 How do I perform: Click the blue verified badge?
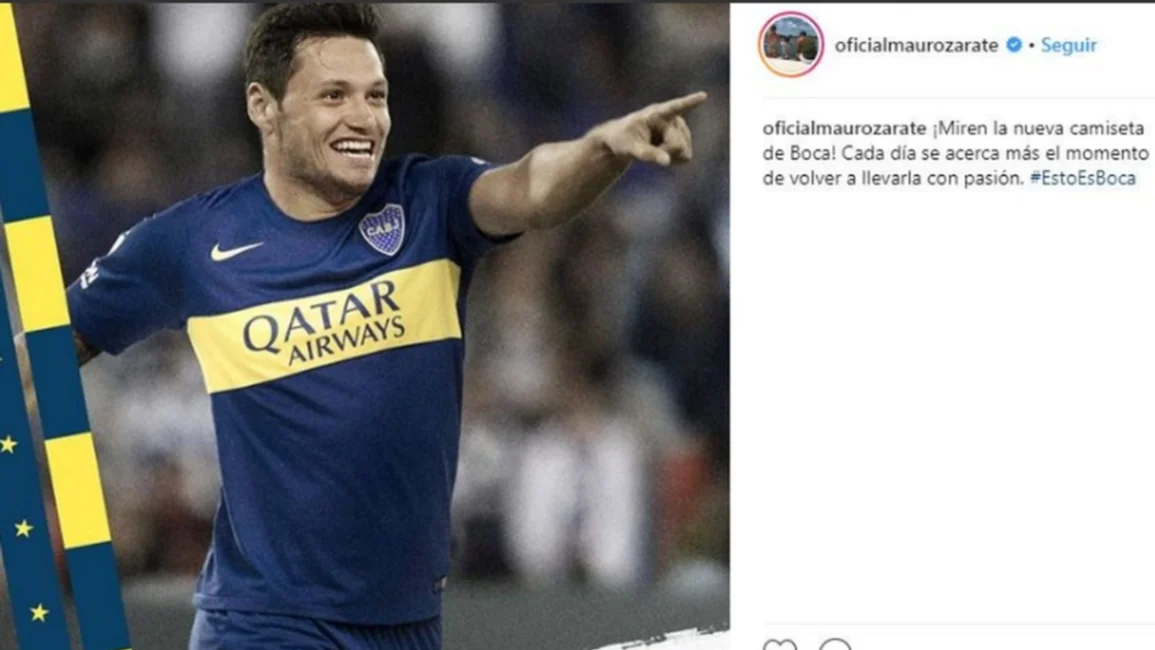pyautogui.click(x=1014, y=45)
